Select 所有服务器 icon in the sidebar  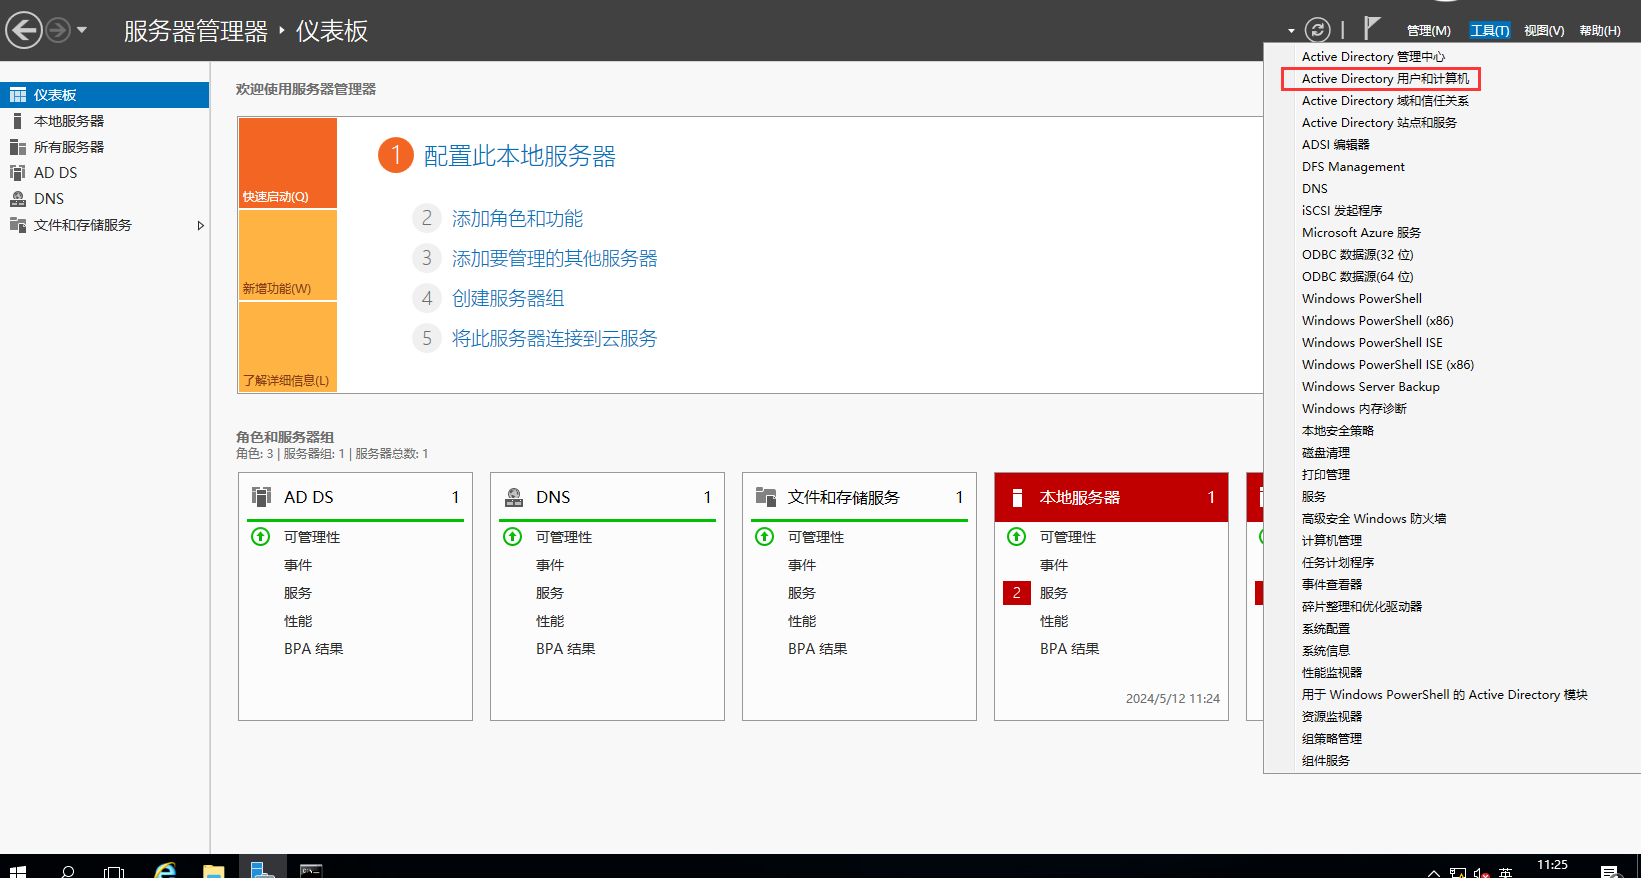18,147
